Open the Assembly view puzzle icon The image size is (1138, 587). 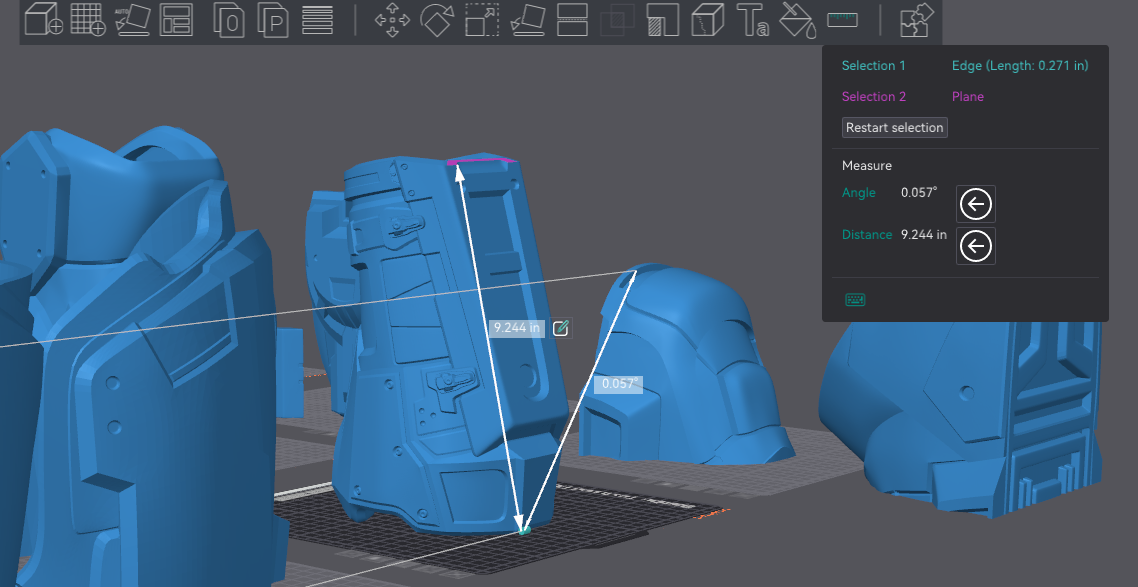point(916,20)
